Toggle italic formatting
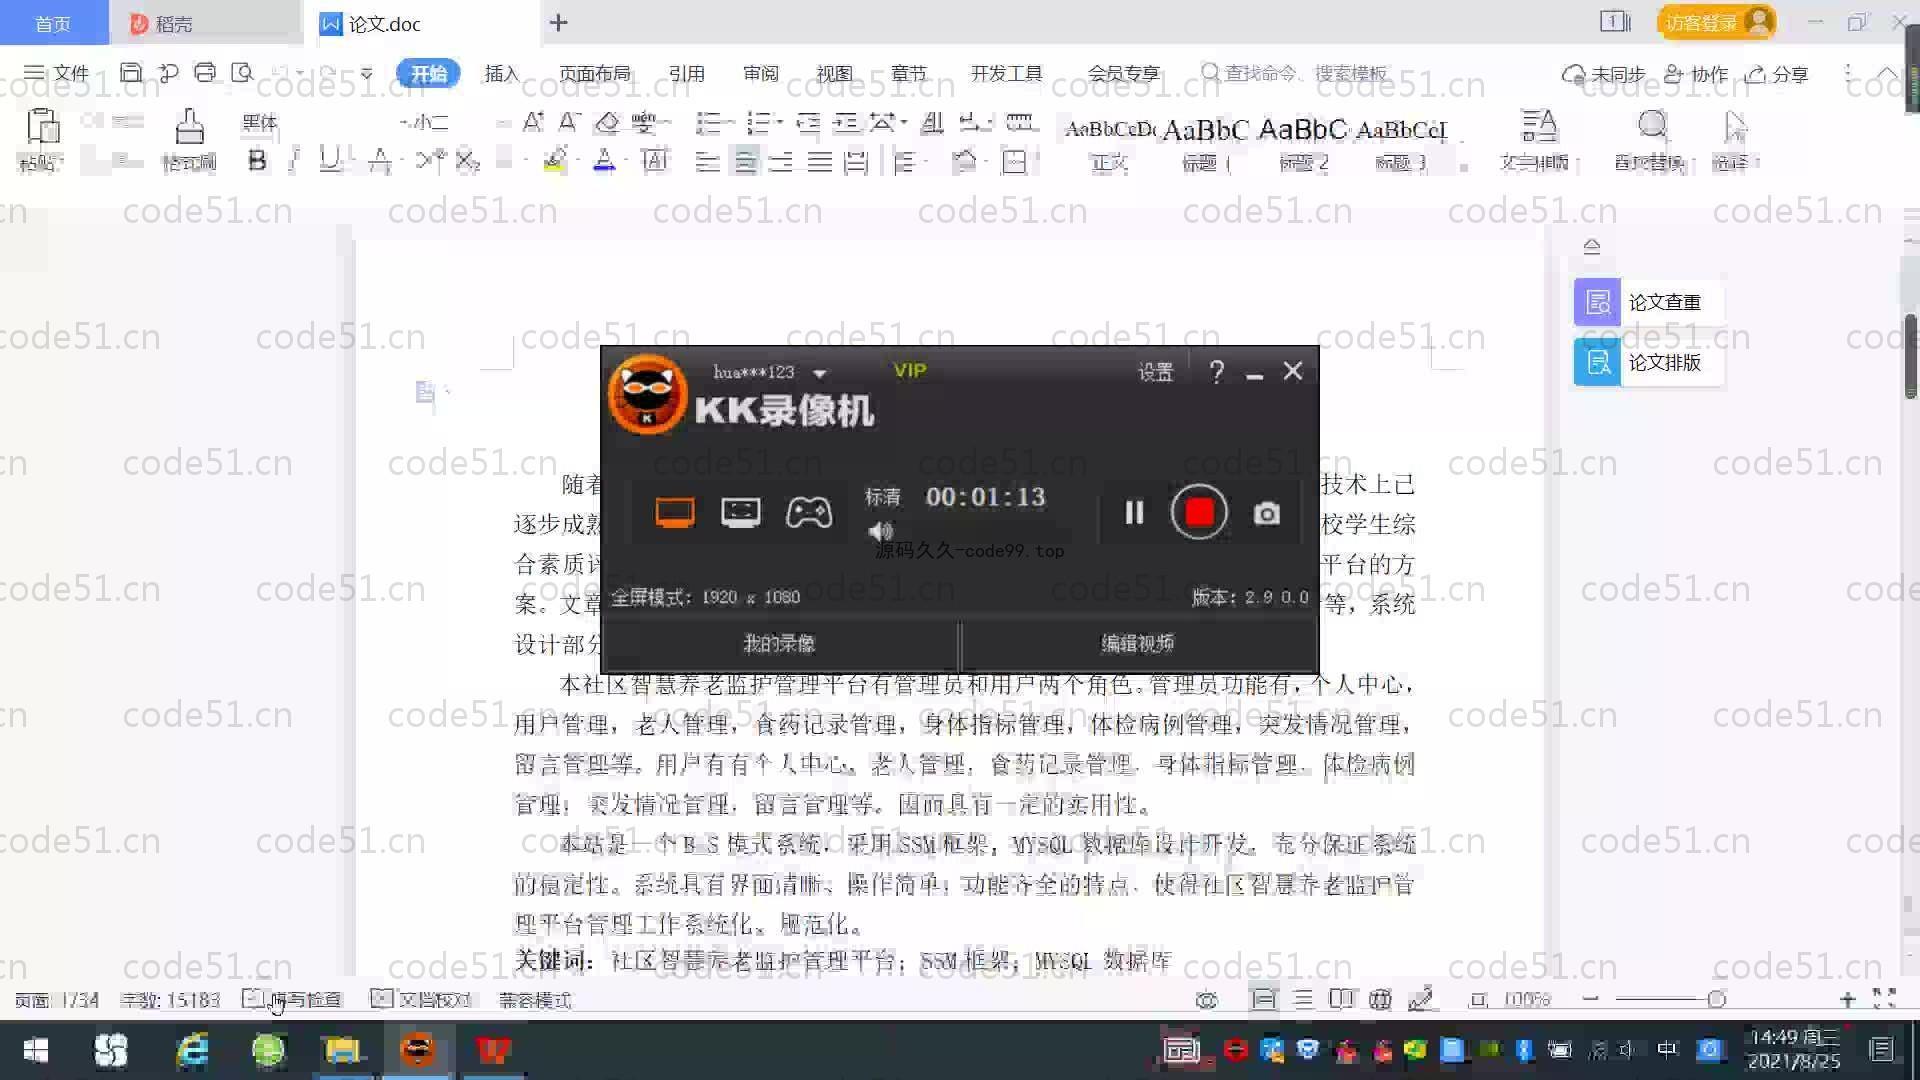Viewport: 1920px width, 1080px height. (x=294, y=160)
